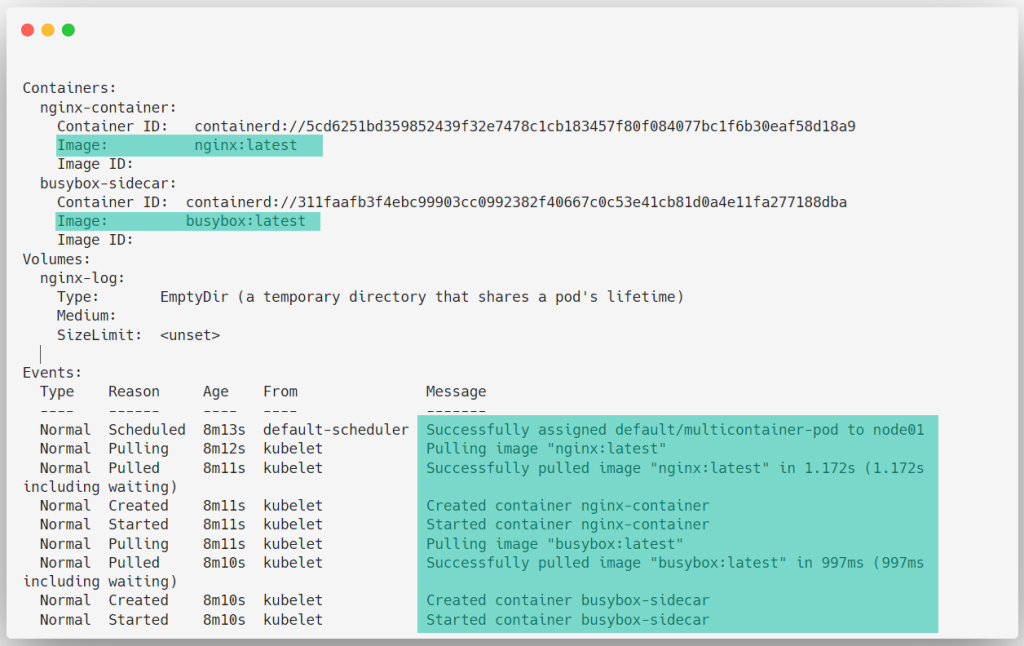Select the 'nginx-log:' volume name
The image size is (1024, 646).
[82, 278]
